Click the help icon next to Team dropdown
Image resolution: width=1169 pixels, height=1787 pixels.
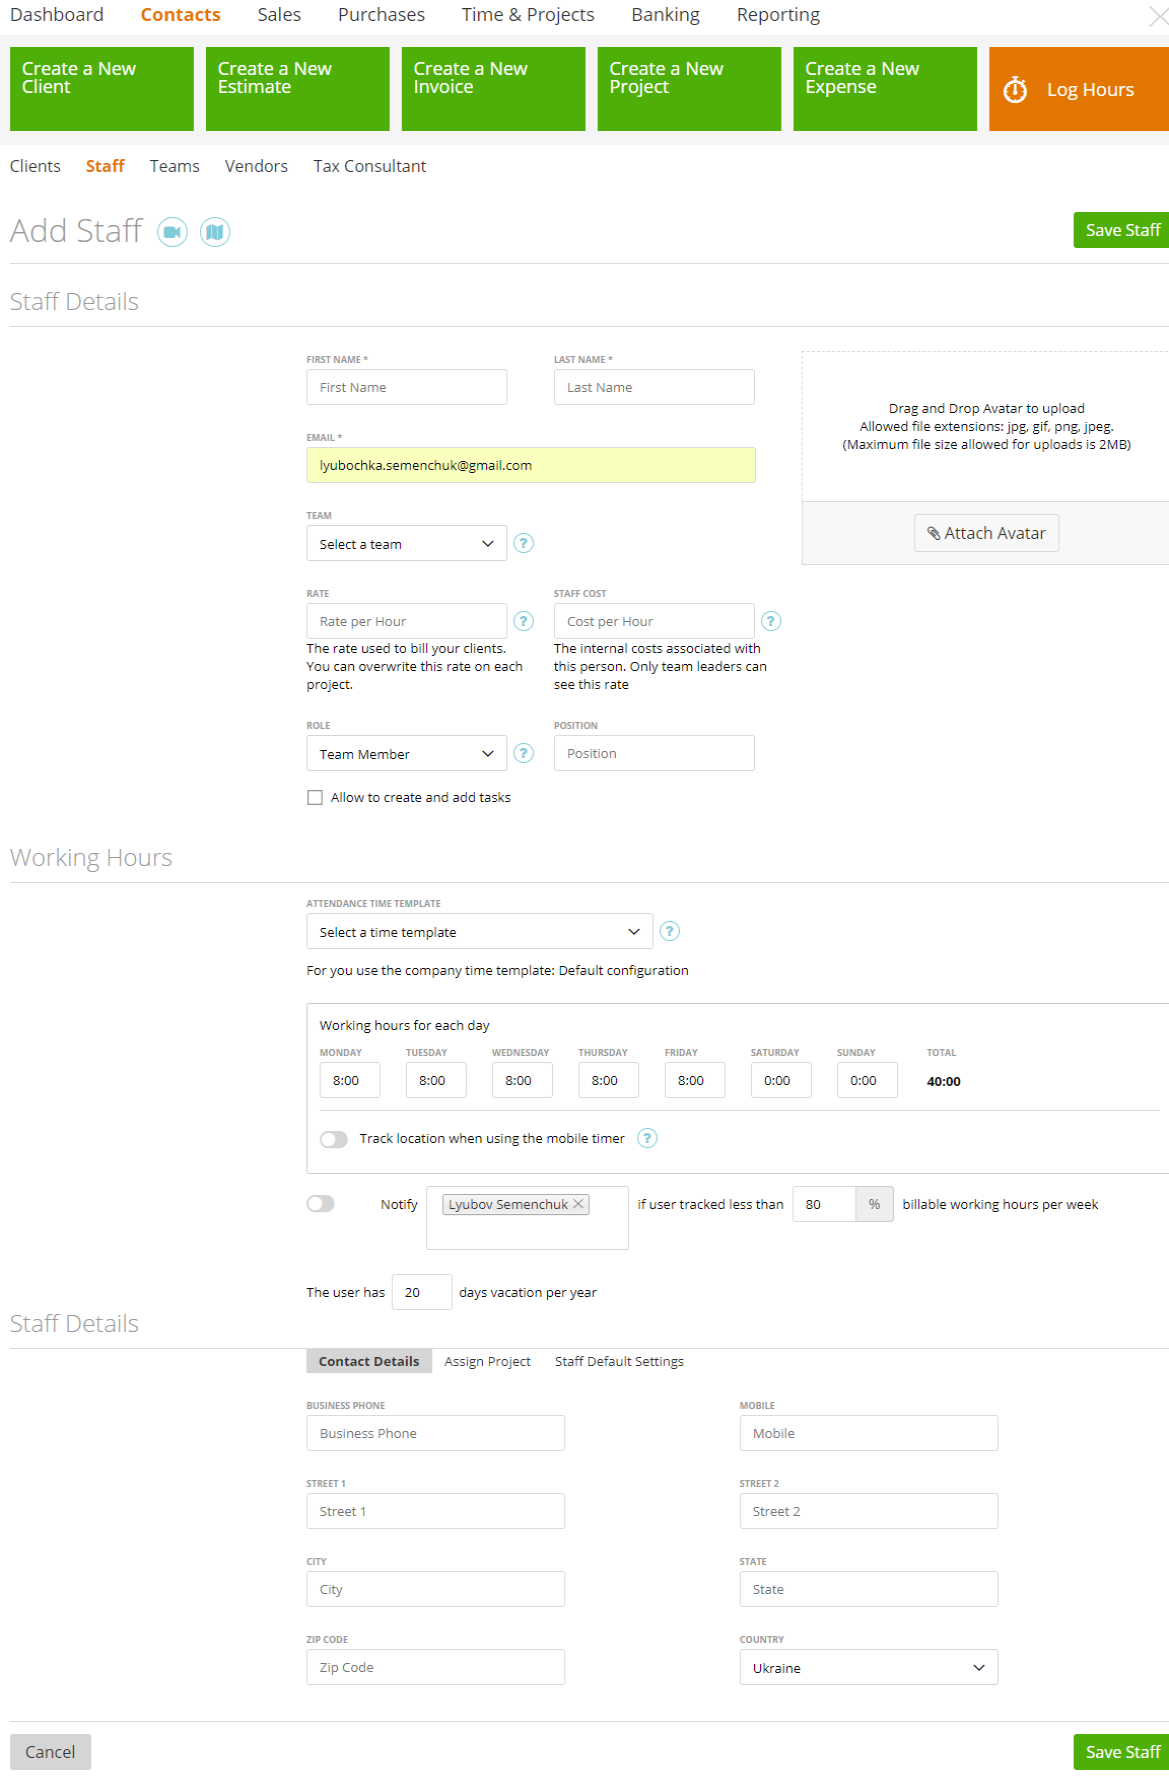523,543
